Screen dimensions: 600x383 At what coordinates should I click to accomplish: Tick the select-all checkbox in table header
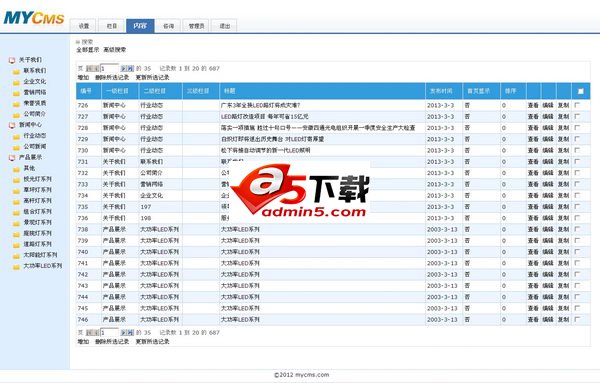[x=580, y=91]
